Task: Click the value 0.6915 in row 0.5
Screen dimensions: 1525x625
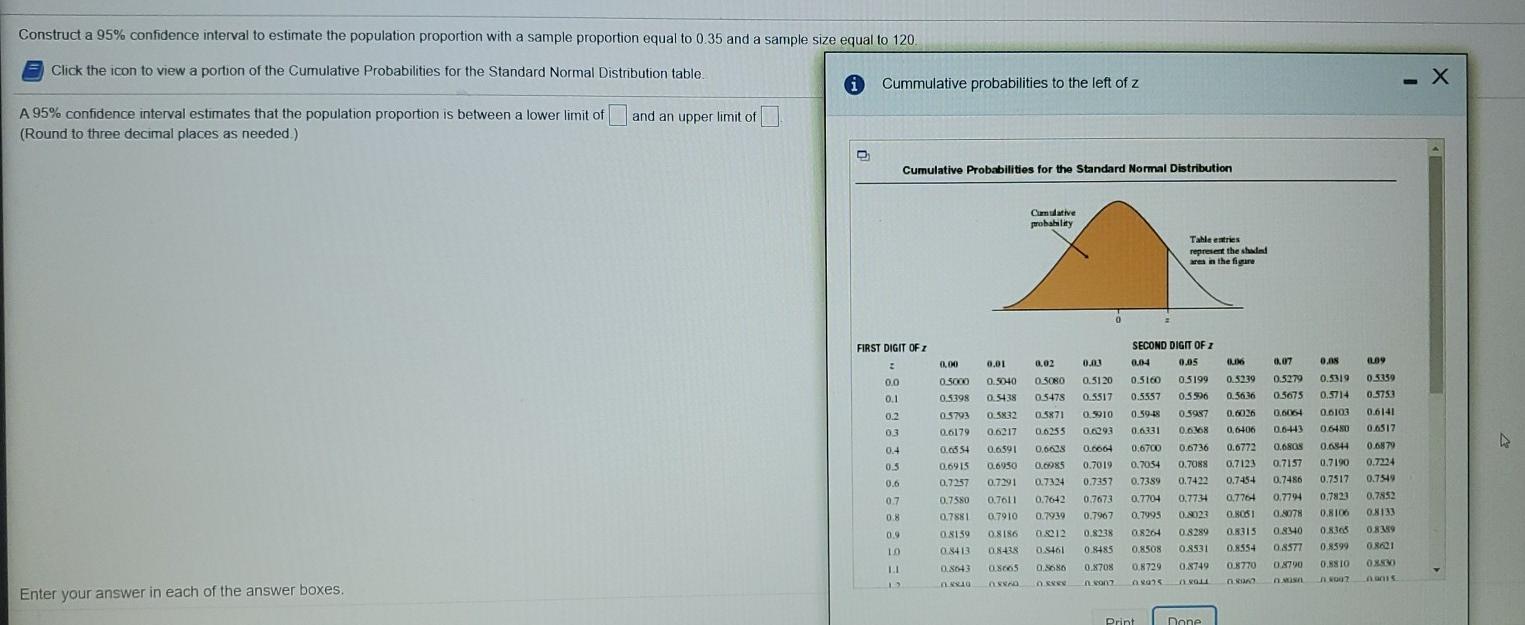Action: pos(955,467)
